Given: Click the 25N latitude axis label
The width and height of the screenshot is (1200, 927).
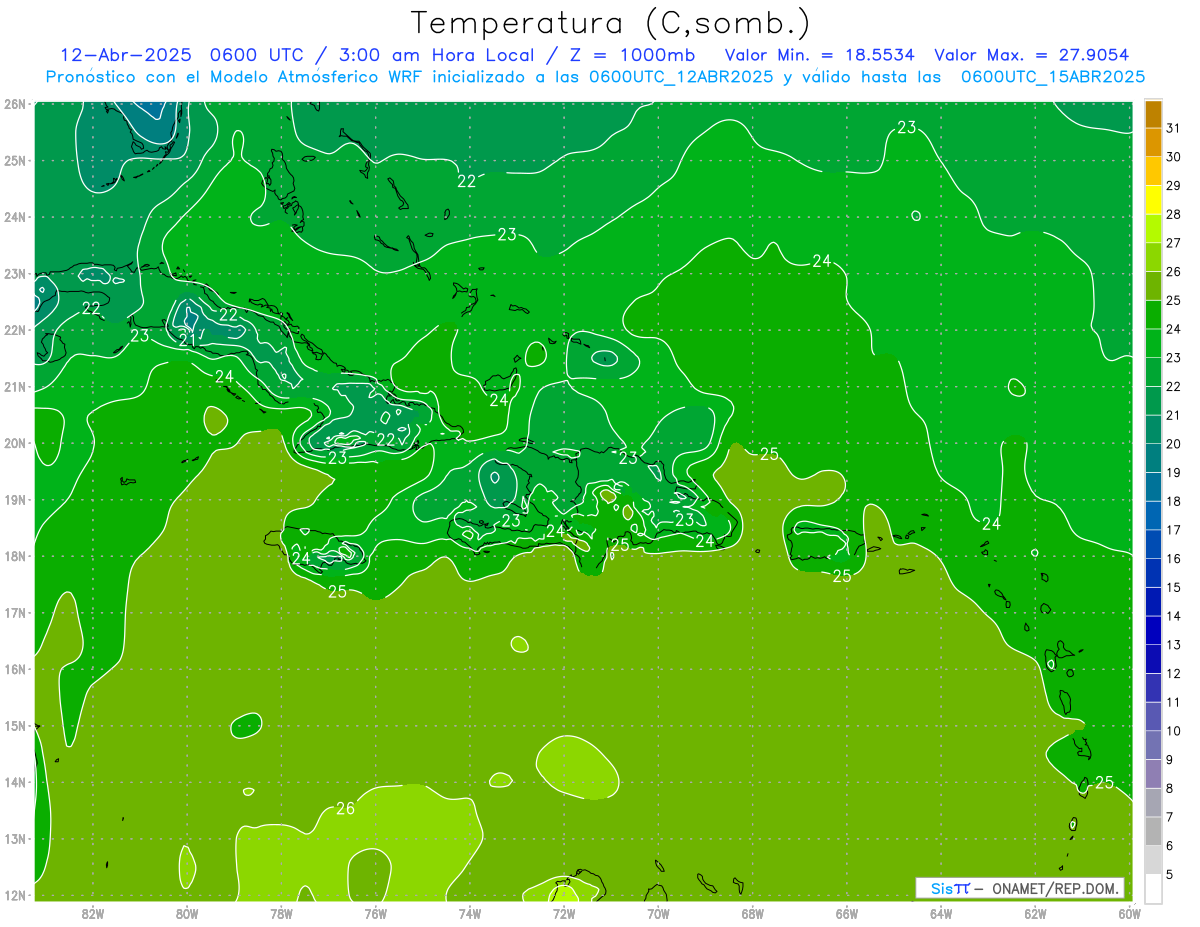Looking at the screenshot, I should [x=14, y=160].
